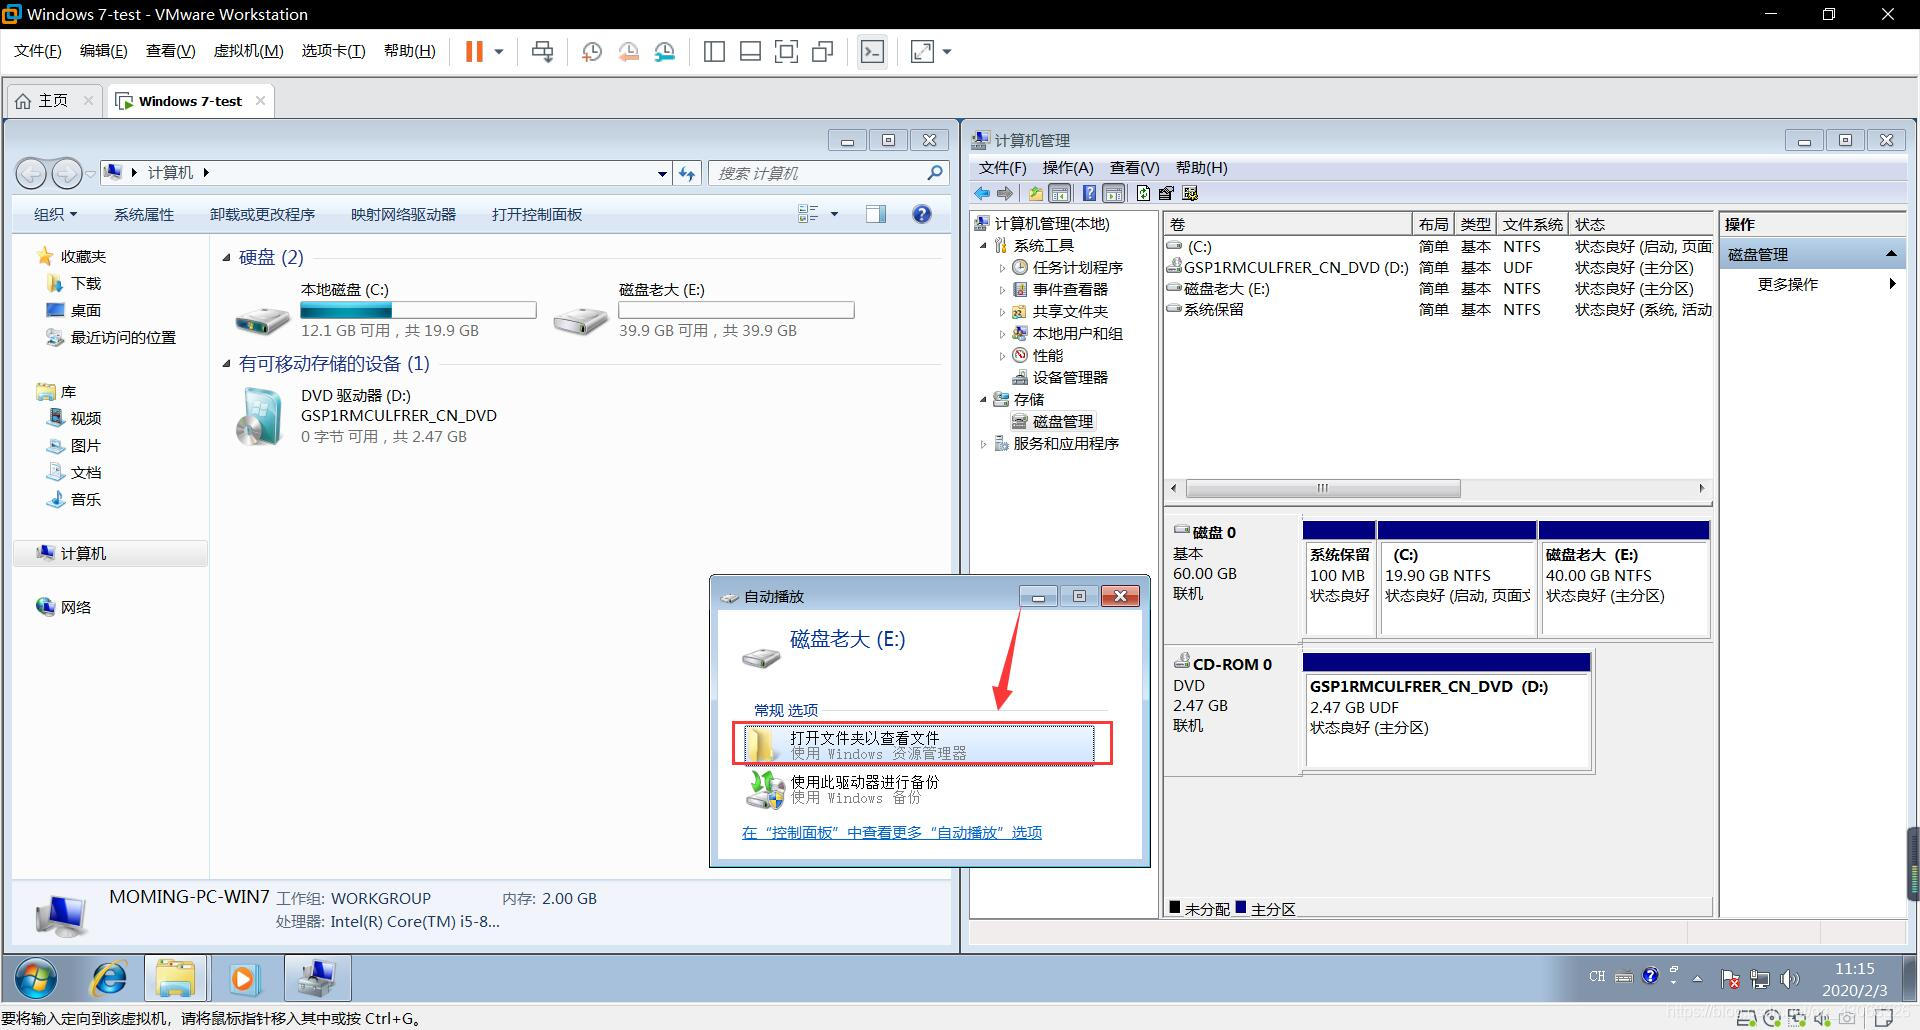The image size is (1920, 1030).
Task: Click the VMware pause virtual machine button
Action: pyautogui.click(x=474, y=51)
